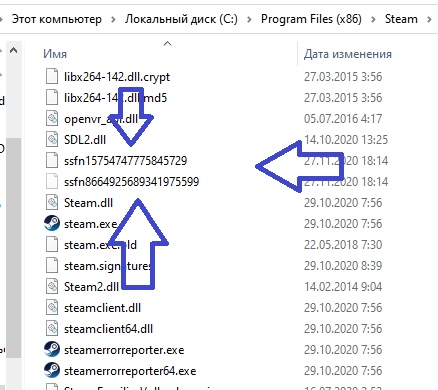Select file name 'Steam2.dll'
This screenshot has width=438, height=390.
91,287
